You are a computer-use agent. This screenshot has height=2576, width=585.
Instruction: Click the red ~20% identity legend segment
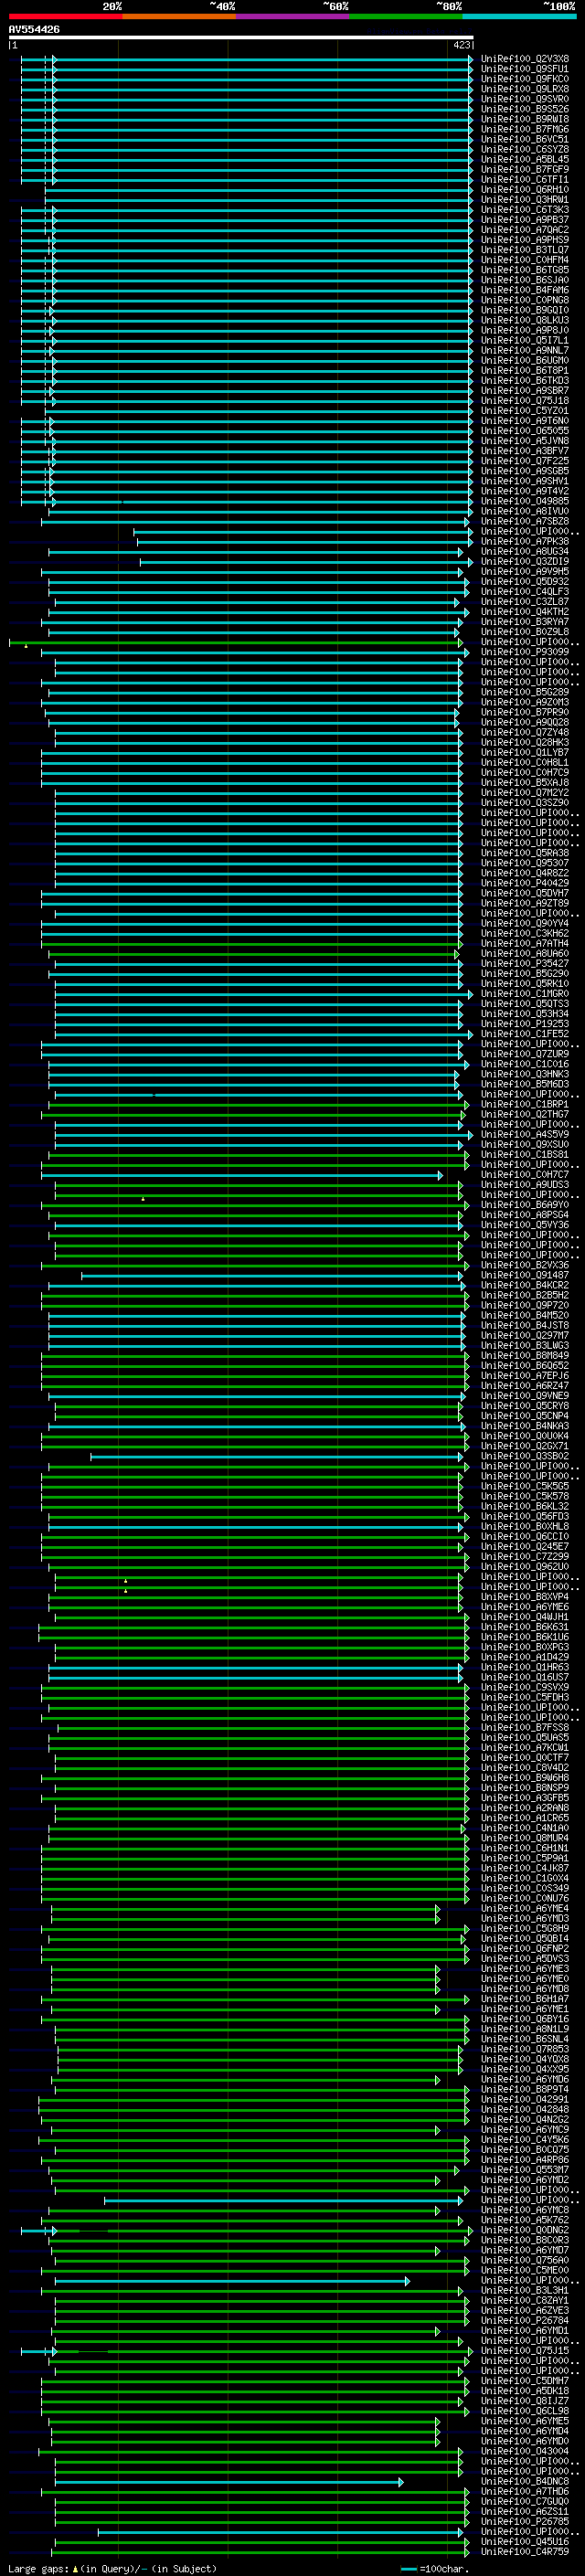pos(65,17)
